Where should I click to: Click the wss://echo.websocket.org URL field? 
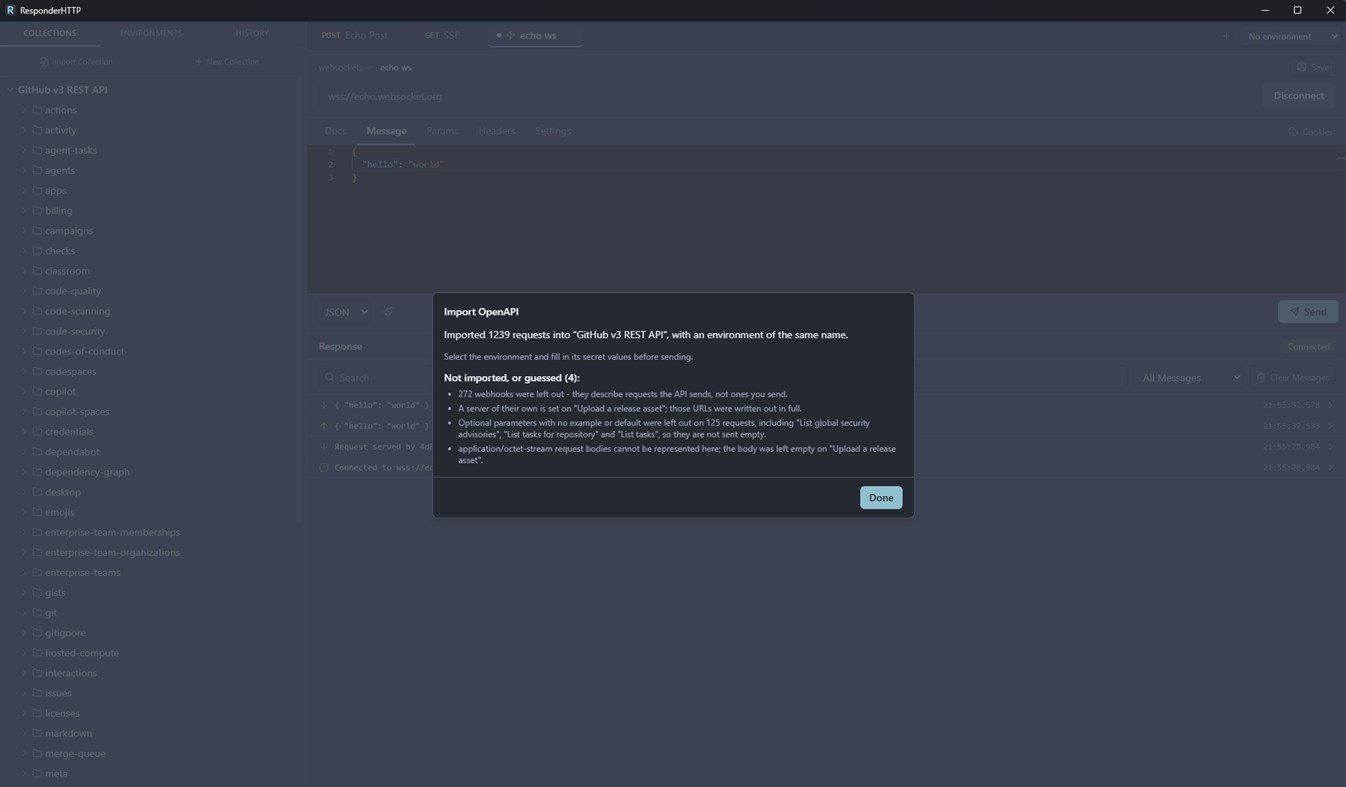coord(788,96)
